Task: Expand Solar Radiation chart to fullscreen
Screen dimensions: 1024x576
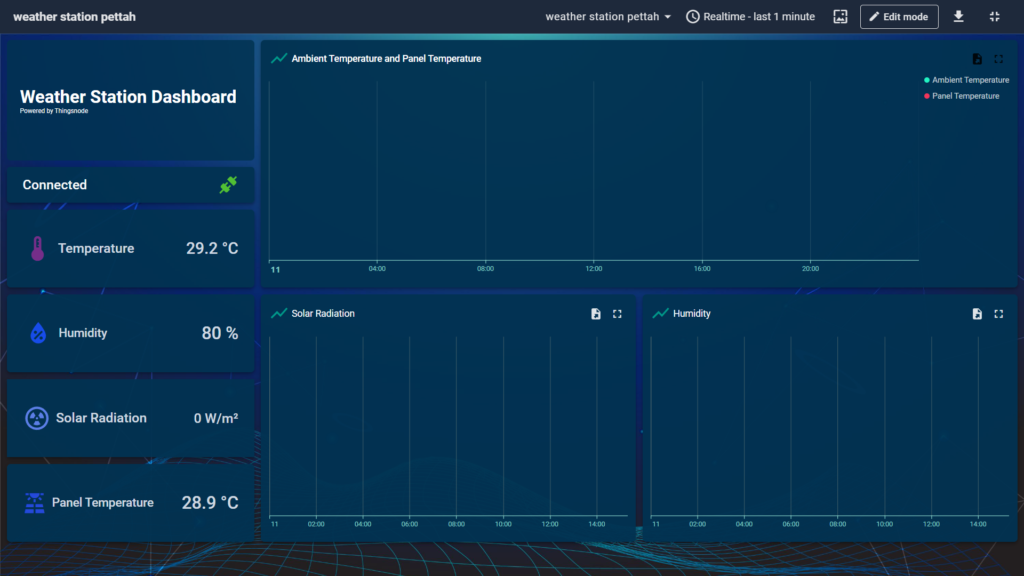Action: pos(617,314)
